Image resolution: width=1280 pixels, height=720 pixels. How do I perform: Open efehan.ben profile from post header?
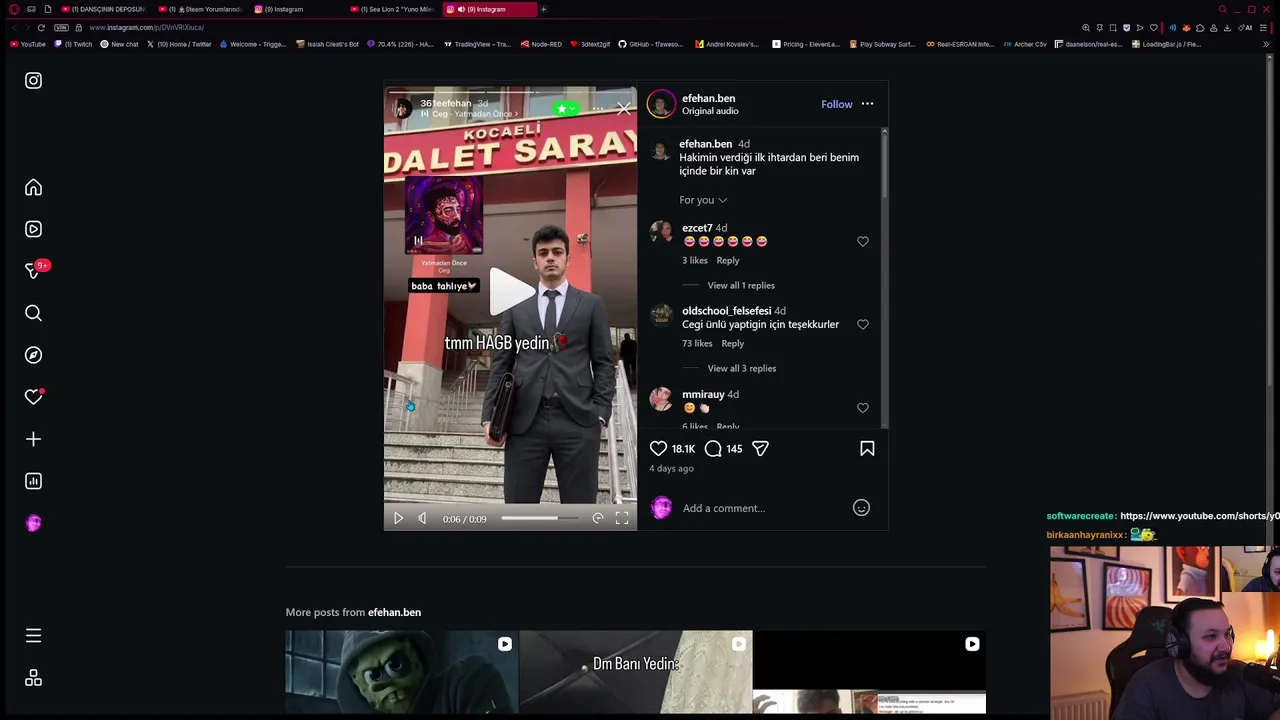coord(708,98)
